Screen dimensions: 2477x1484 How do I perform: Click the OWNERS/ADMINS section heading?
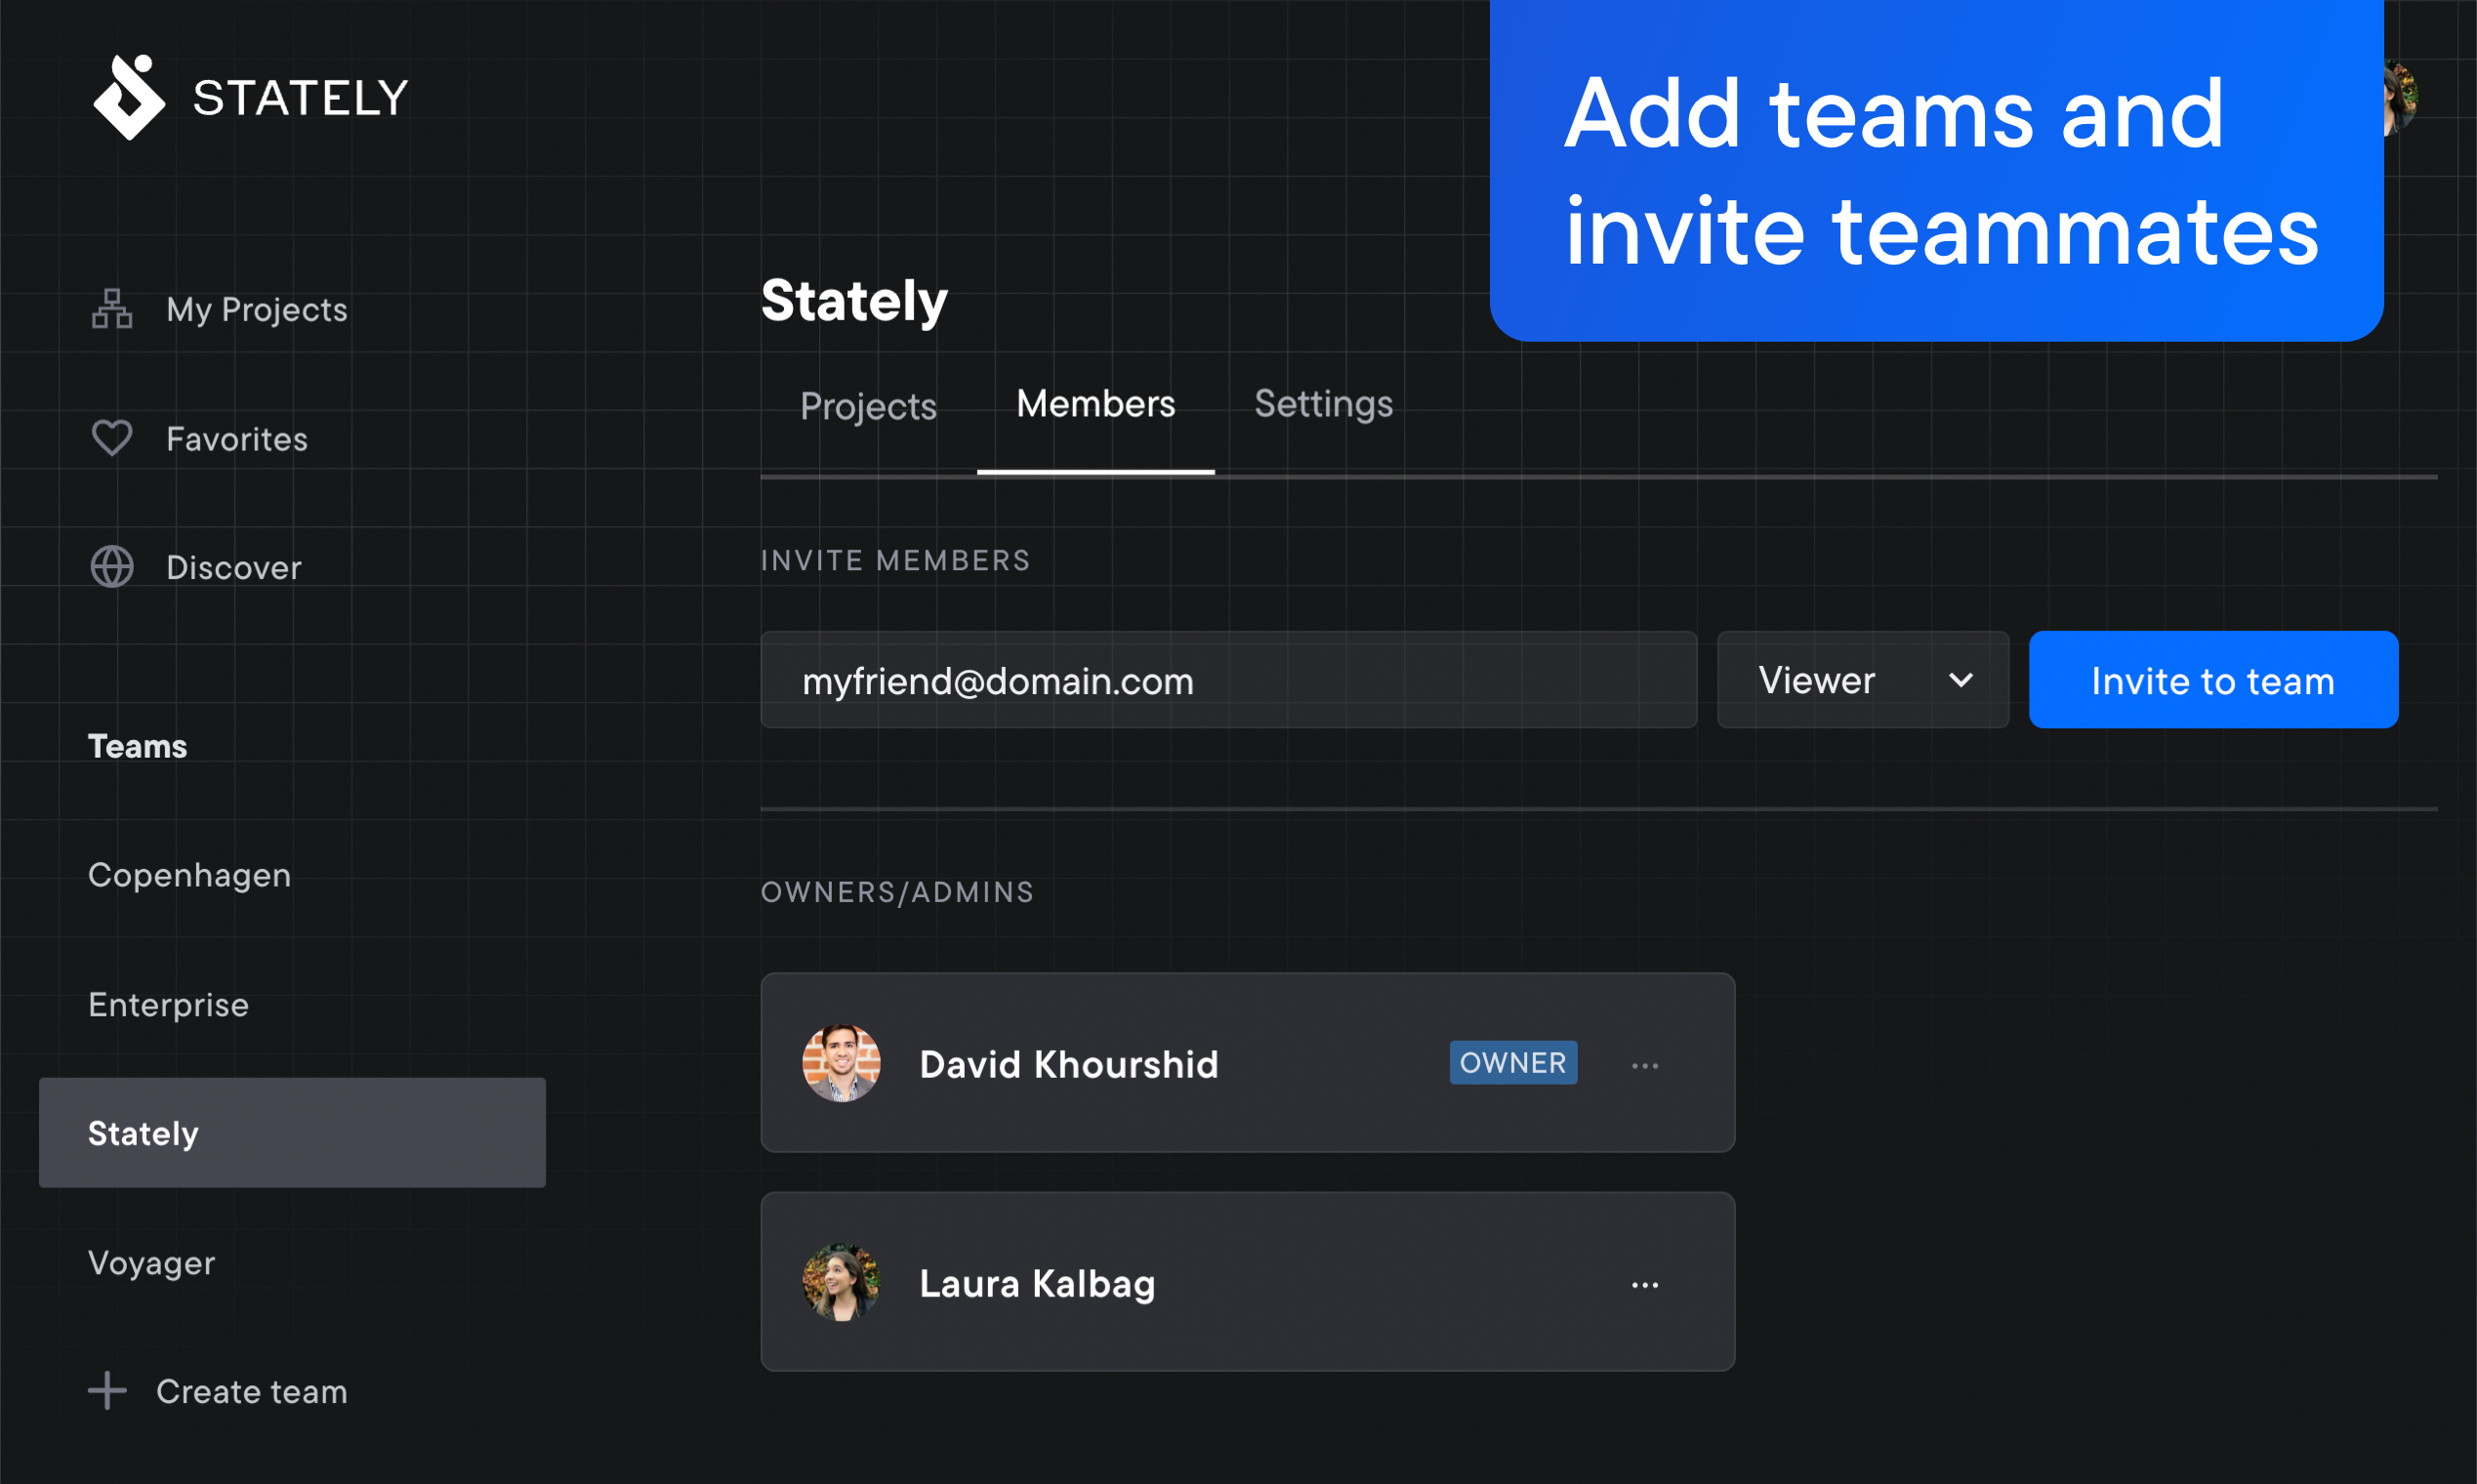(897, 892)
